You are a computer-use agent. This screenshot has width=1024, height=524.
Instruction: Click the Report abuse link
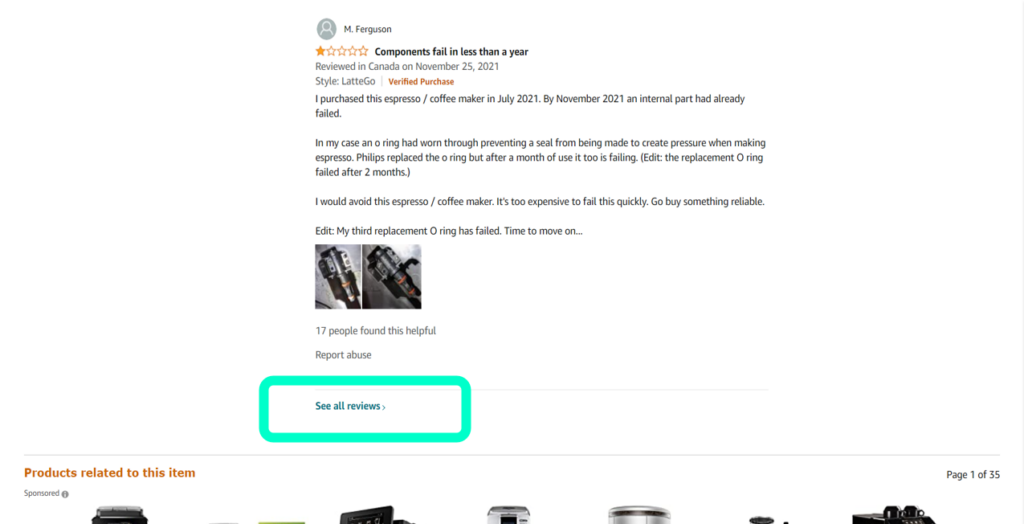(344, 355)
